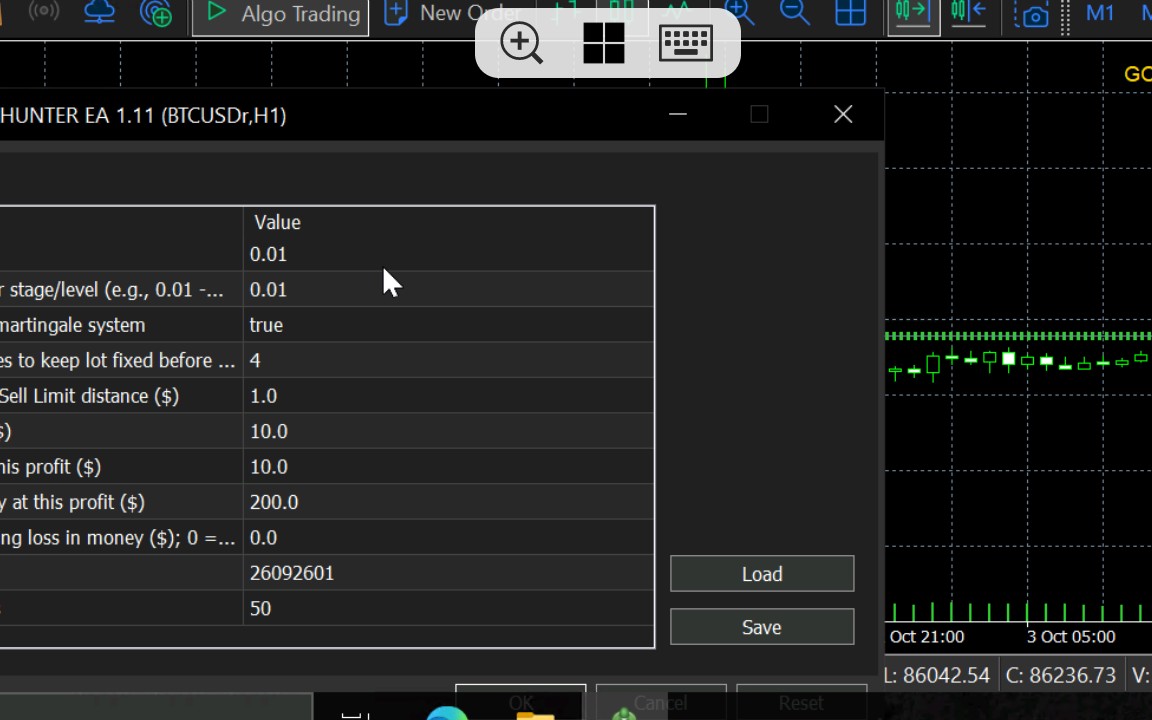Toggle auto scroll chart toolbar button

tap(913, 12)
